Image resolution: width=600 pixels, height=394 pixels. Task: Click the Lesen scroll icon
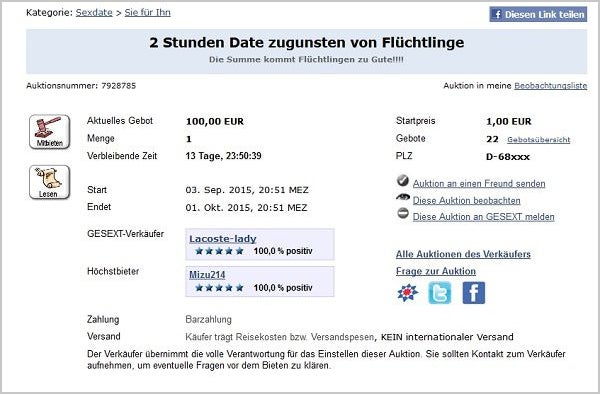50,182
